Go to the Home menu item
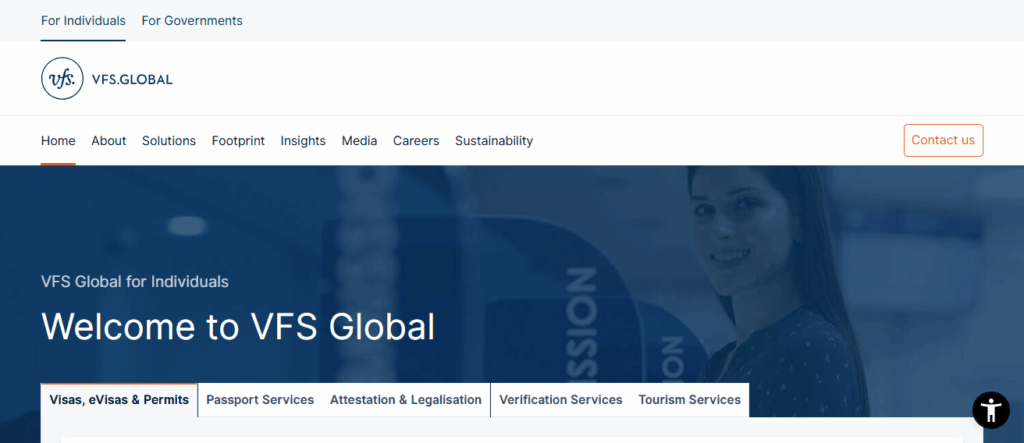This screenshot has width=1024, height=443. (58, 141)
